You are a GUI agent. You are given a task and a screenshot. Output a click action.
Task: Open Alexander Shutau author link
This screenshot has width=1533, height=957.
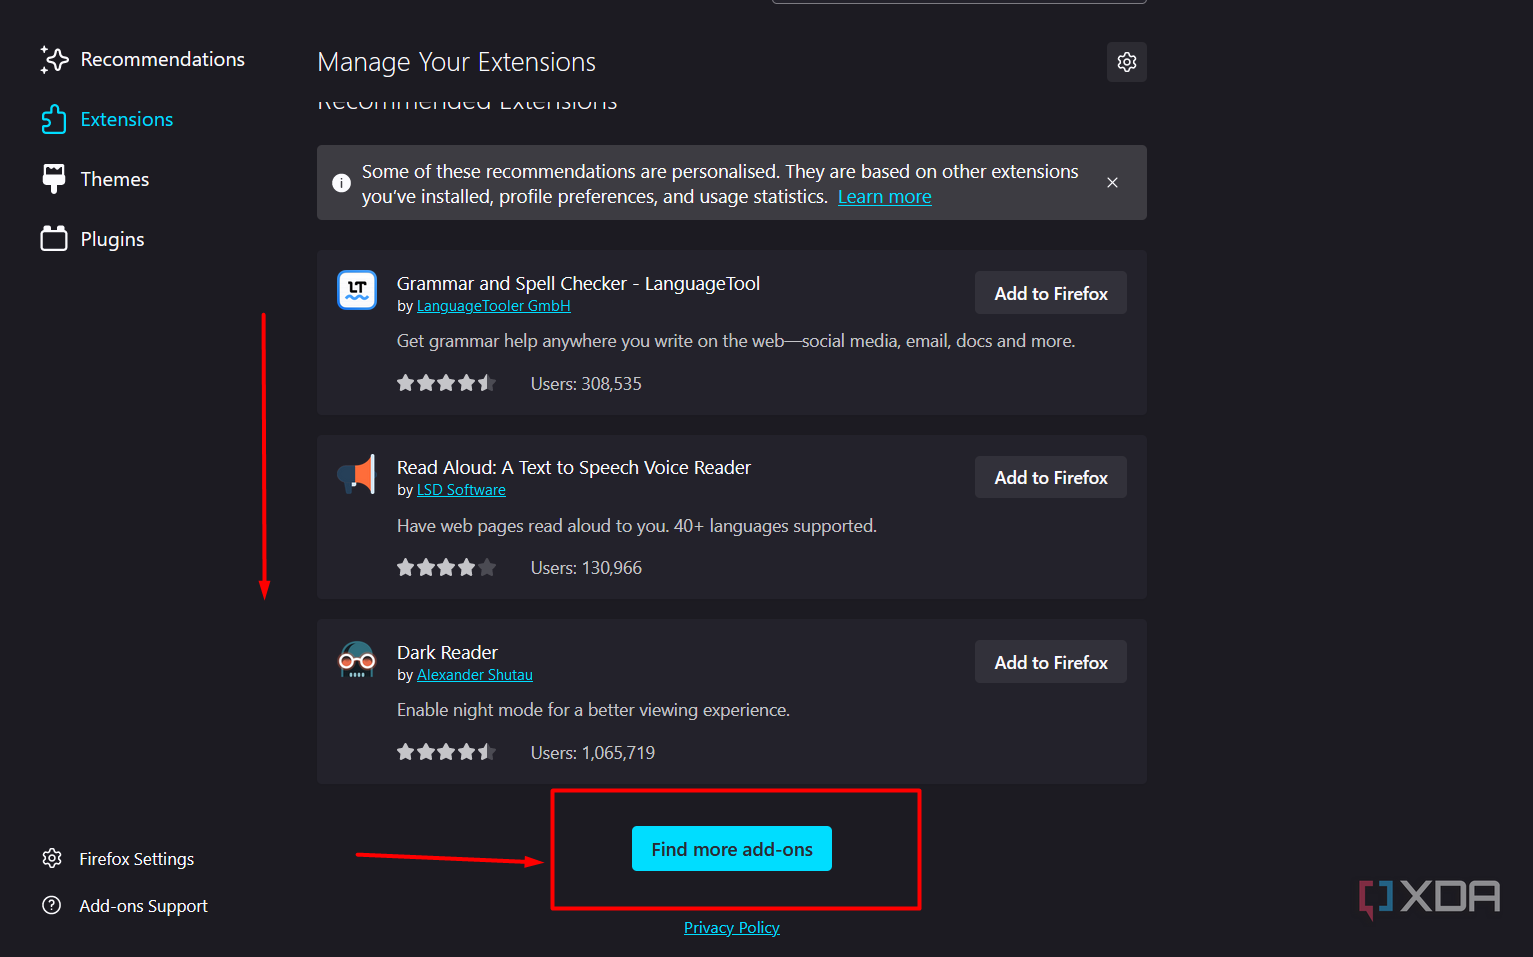474,675
